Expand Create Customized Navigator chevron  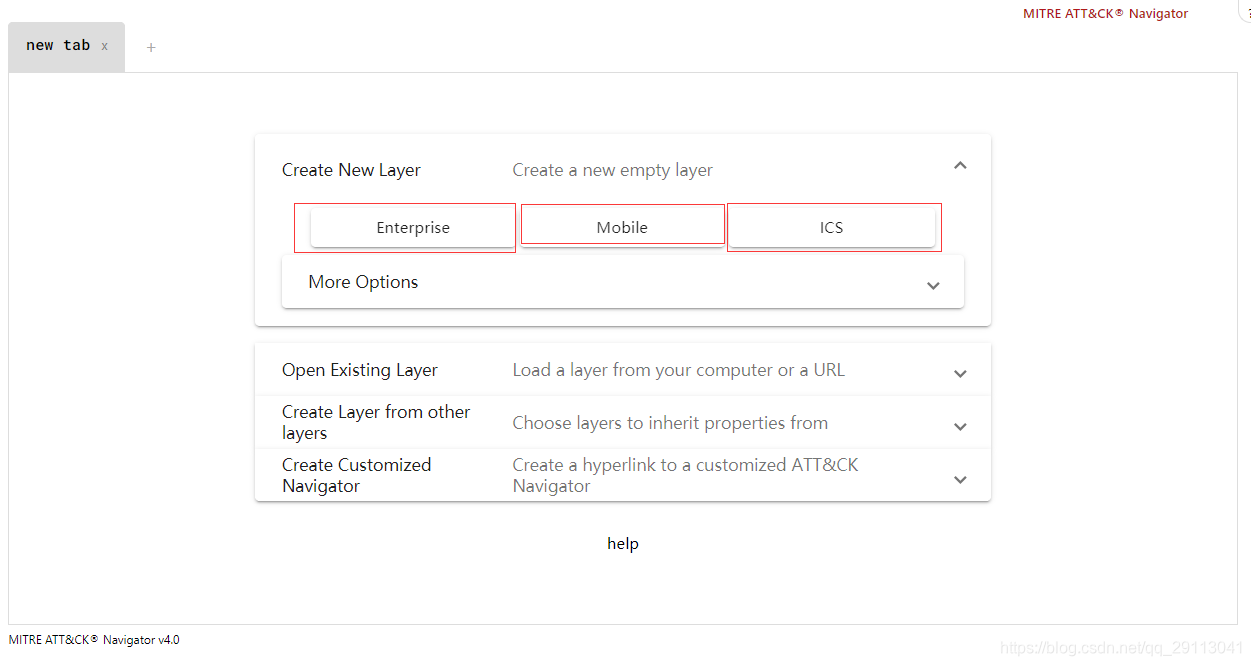[x=960, y=479]
